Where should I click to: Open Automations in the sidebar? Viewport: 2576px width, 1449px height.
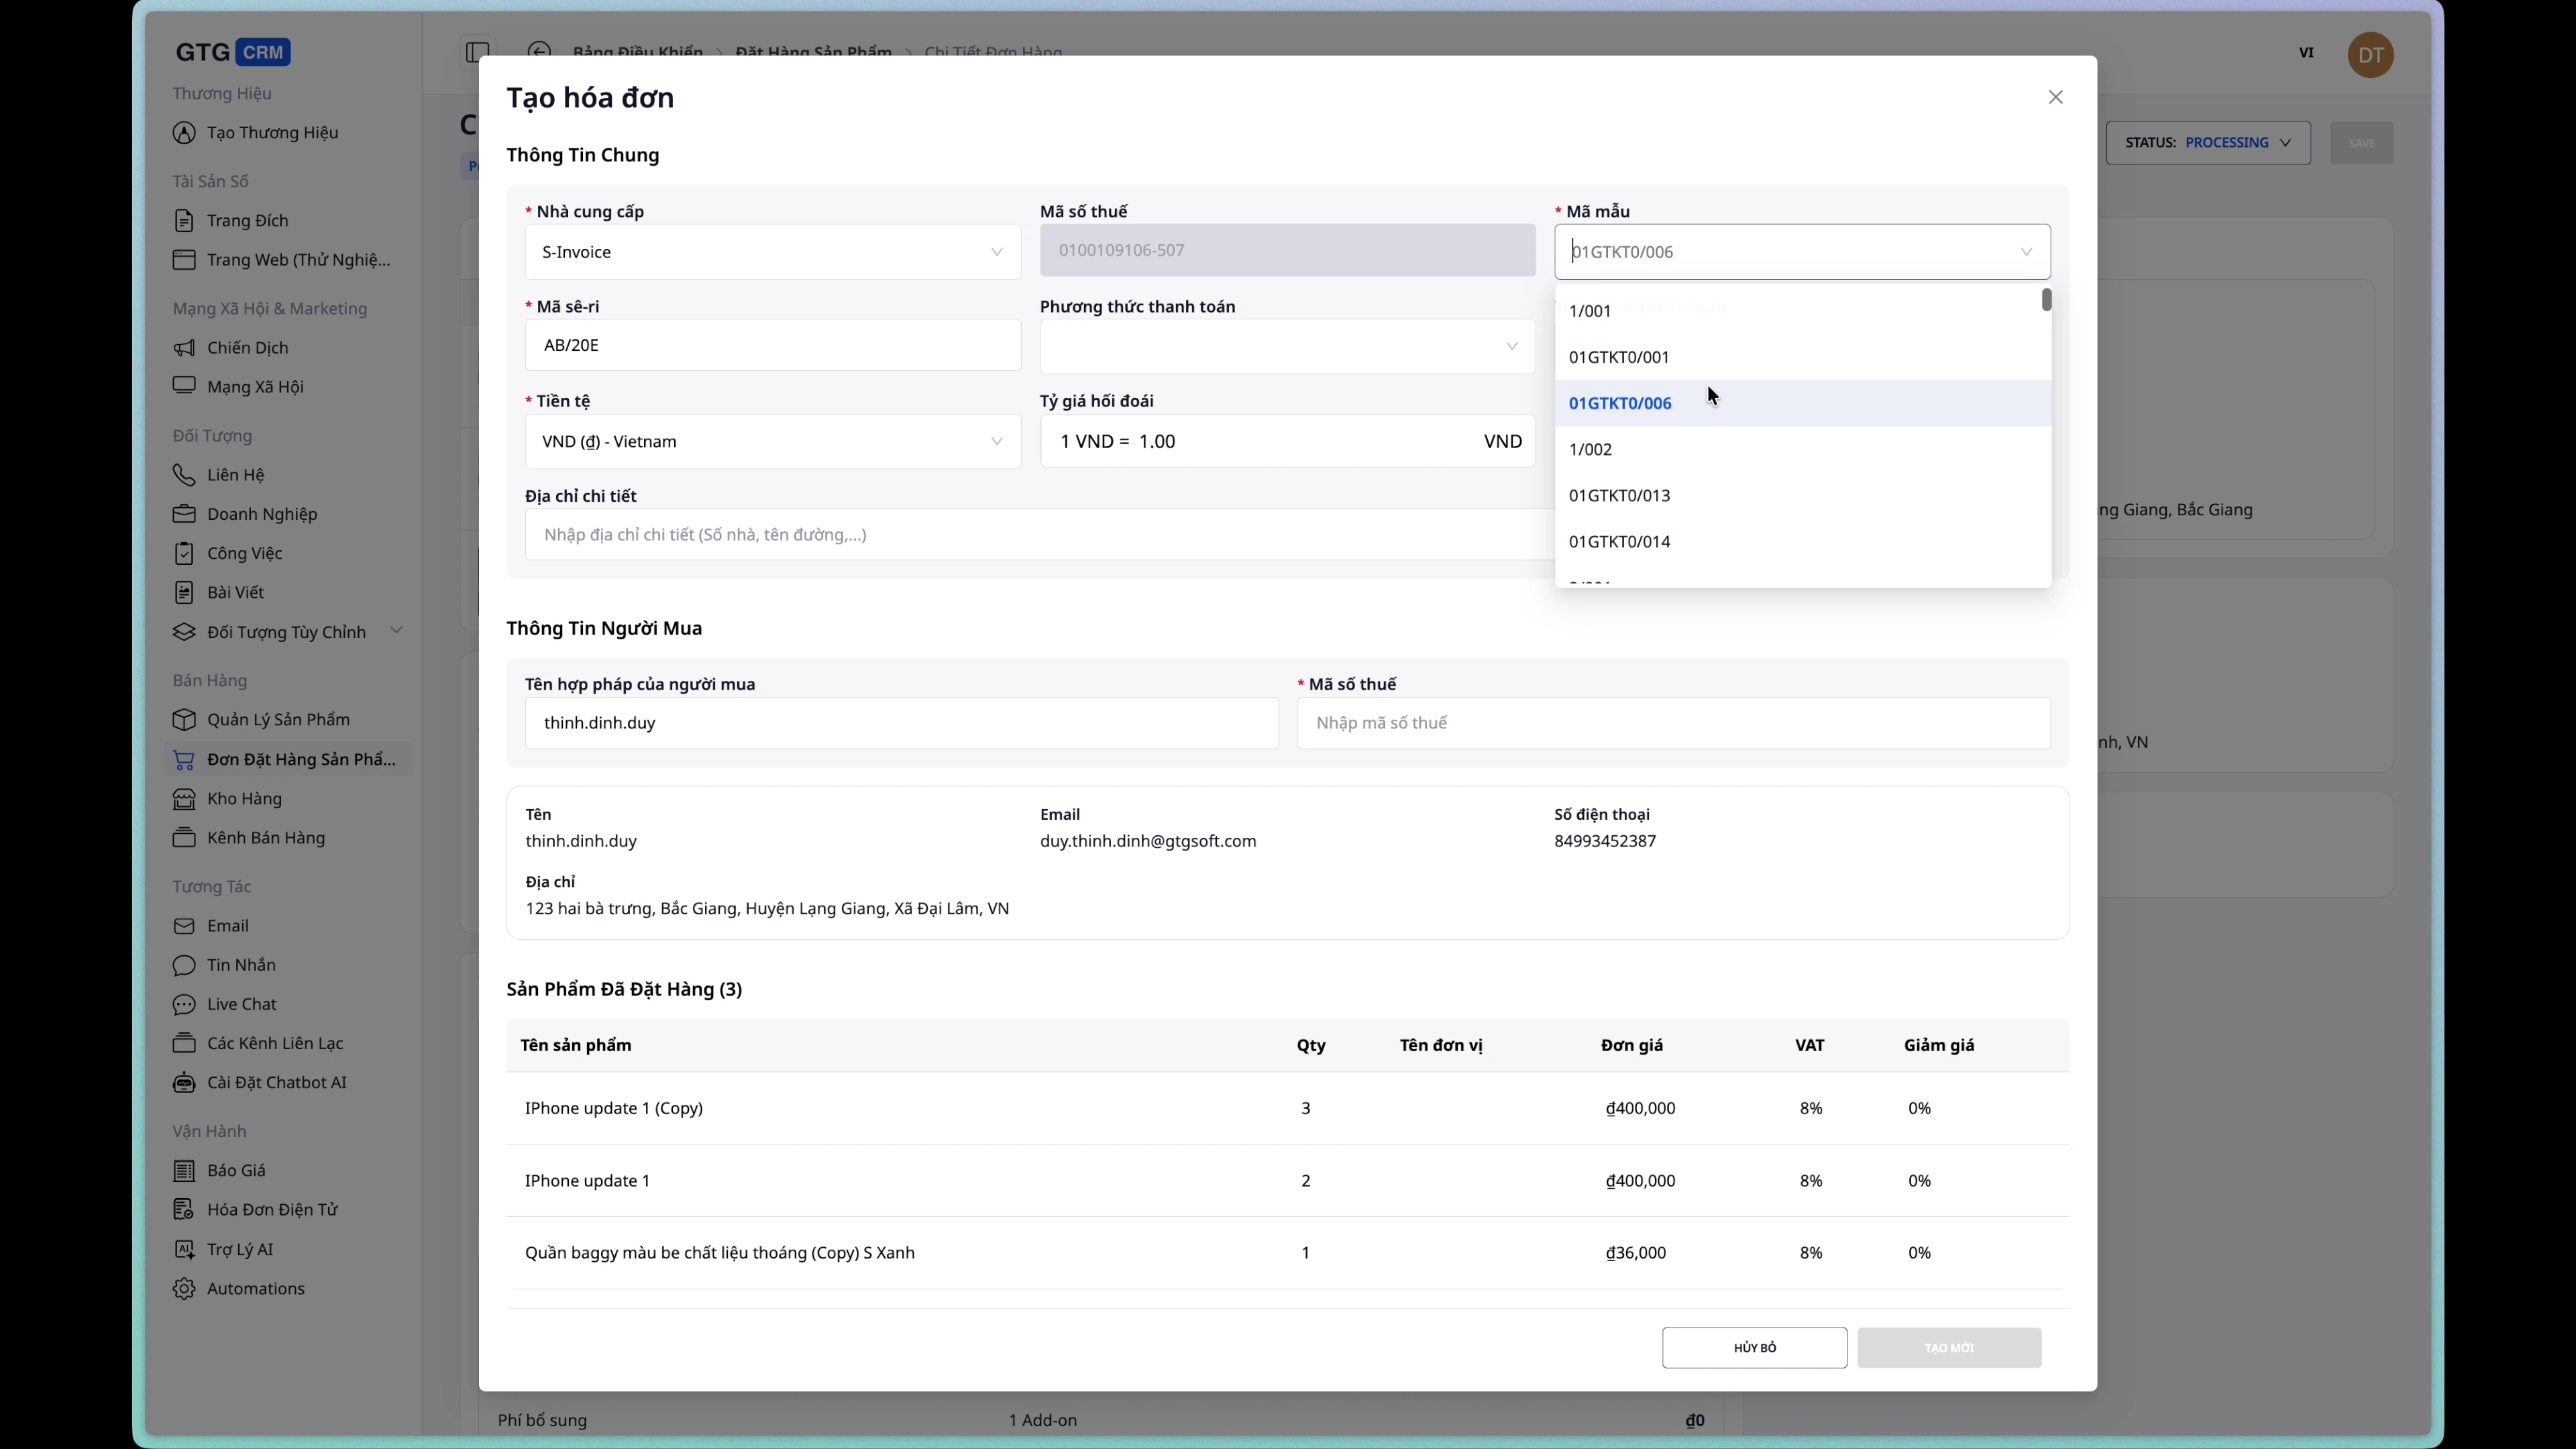point(256,1288)
